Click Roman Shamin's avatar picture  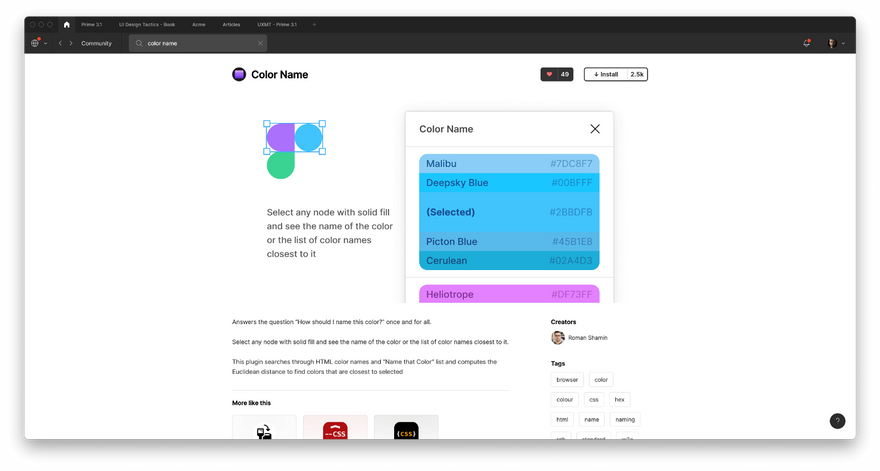pos(558,337)
